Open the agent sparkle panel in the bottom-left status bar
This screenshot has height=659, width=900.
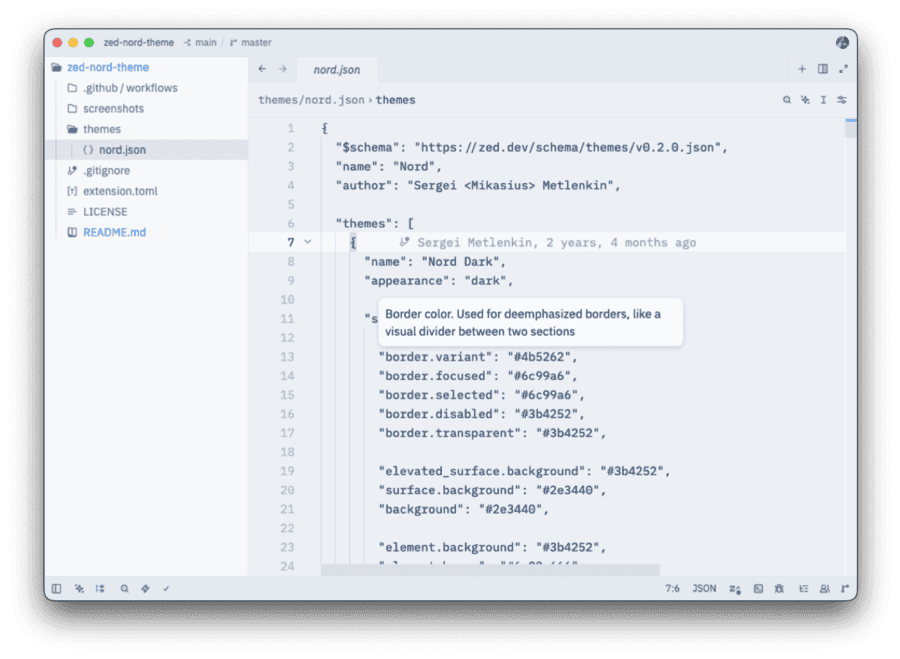click(79, 588)
